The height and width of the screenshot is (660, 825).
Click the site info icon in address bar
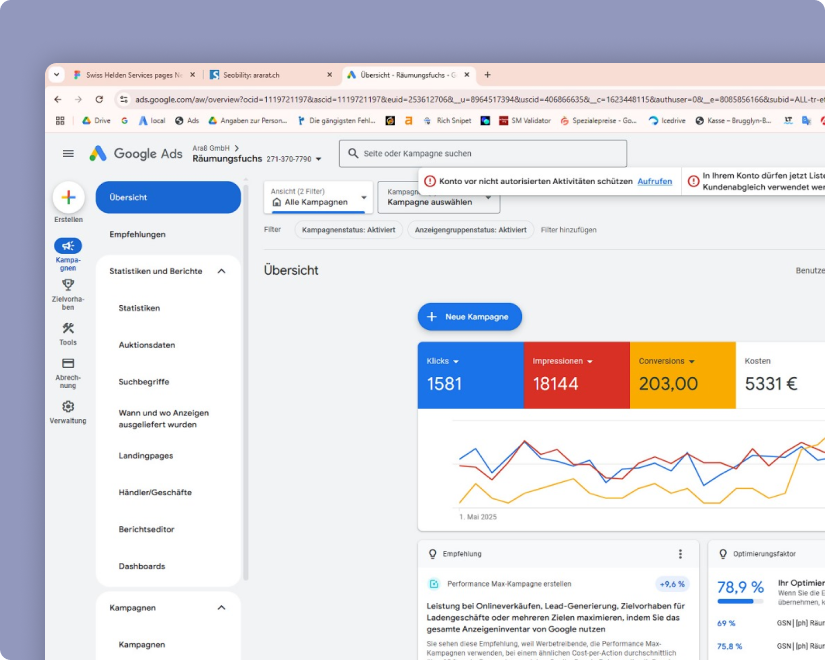click(x=123, y=99)
